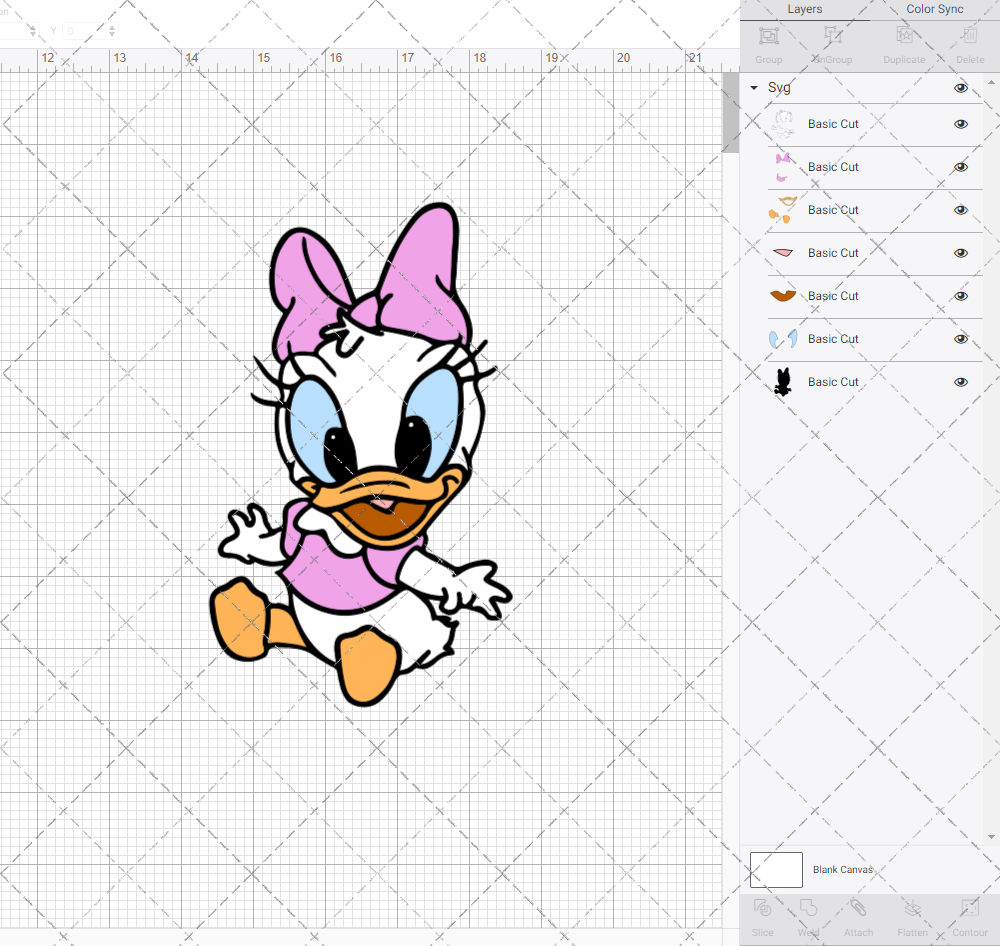This screenshot has width=1000, height=946.
Task: Click the Attach tool icon
Action: tap(858, 909)
